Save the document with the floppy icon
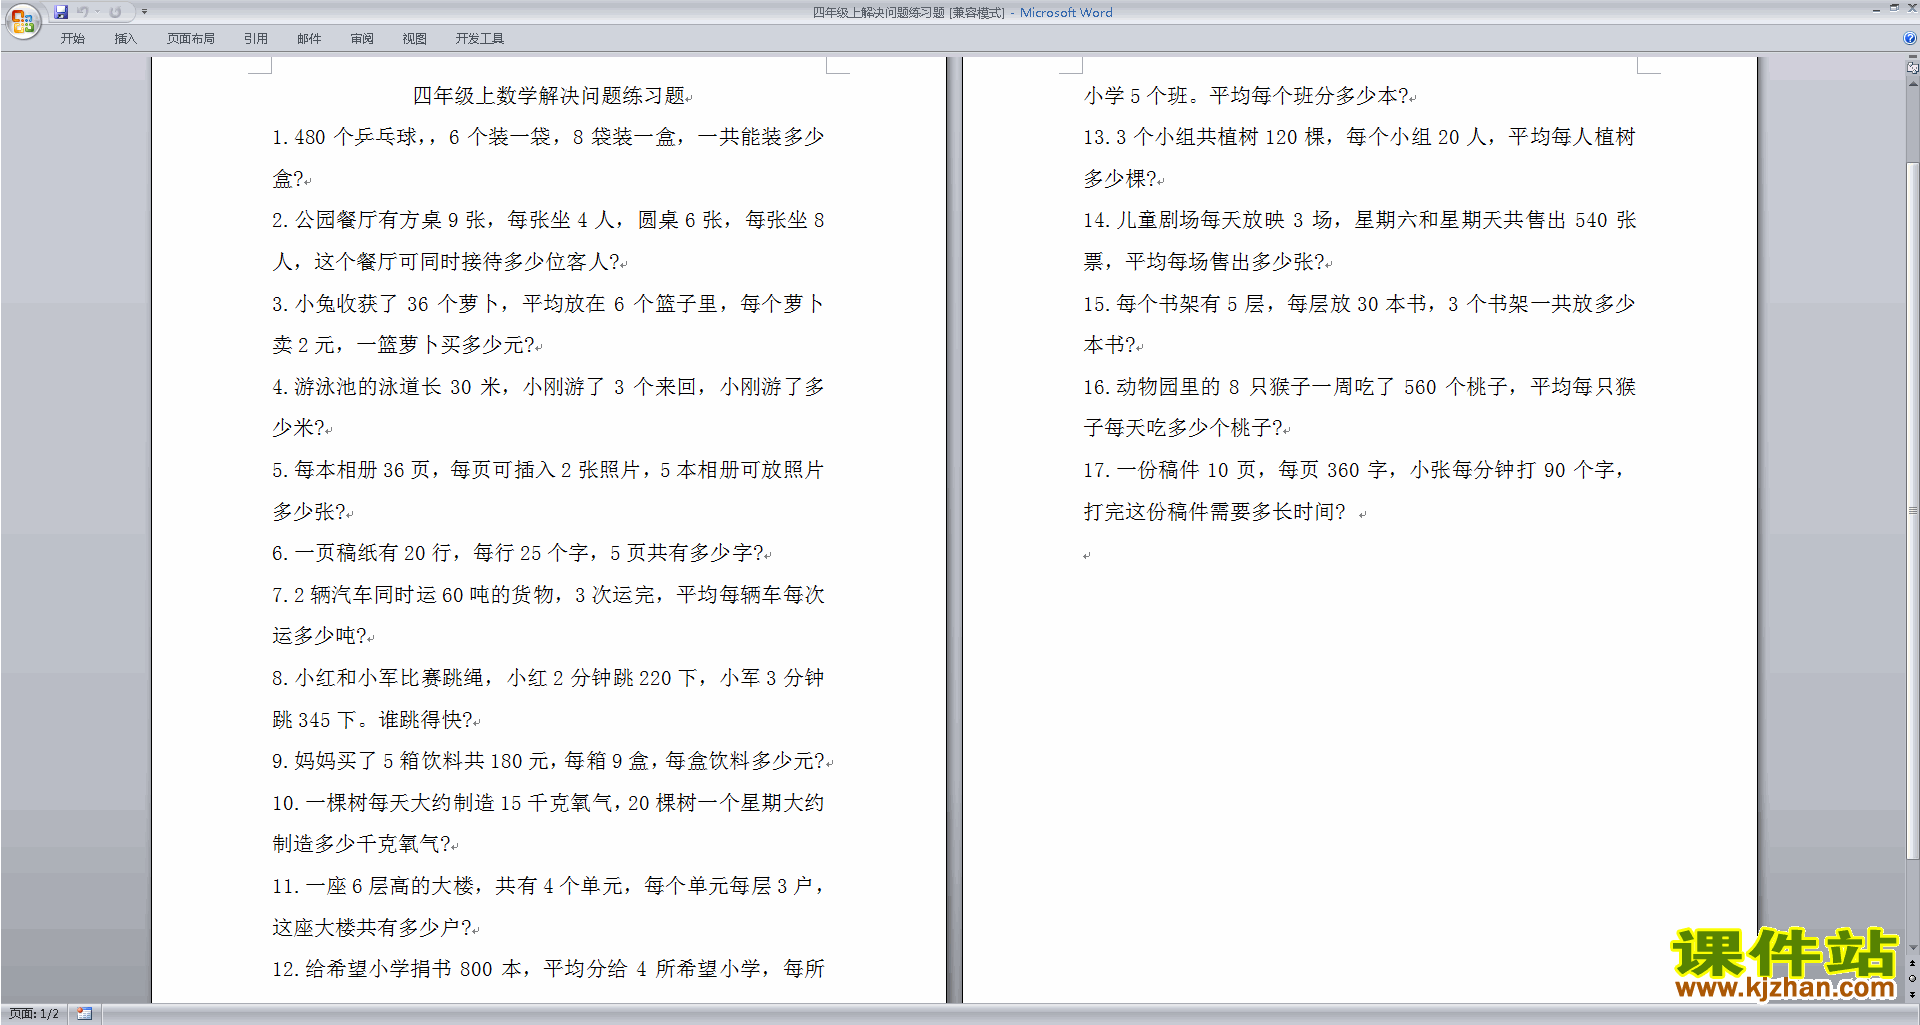 61,12
